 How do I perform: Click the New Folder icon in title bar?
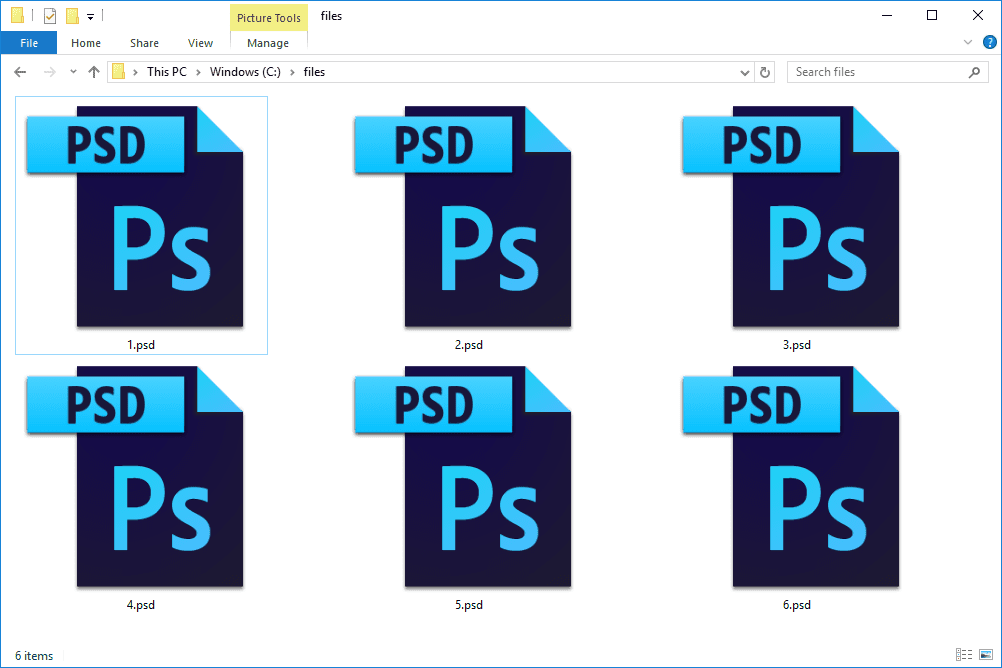72,16
